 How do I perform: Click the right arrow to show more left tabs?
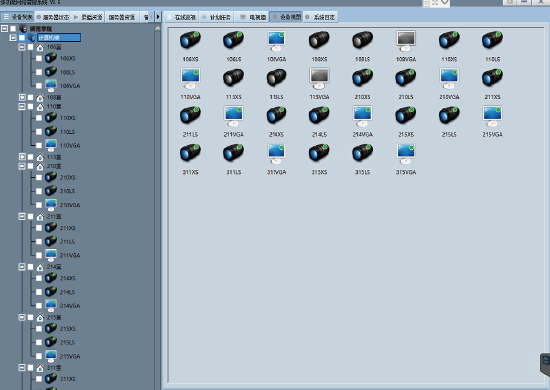[158, 17]
